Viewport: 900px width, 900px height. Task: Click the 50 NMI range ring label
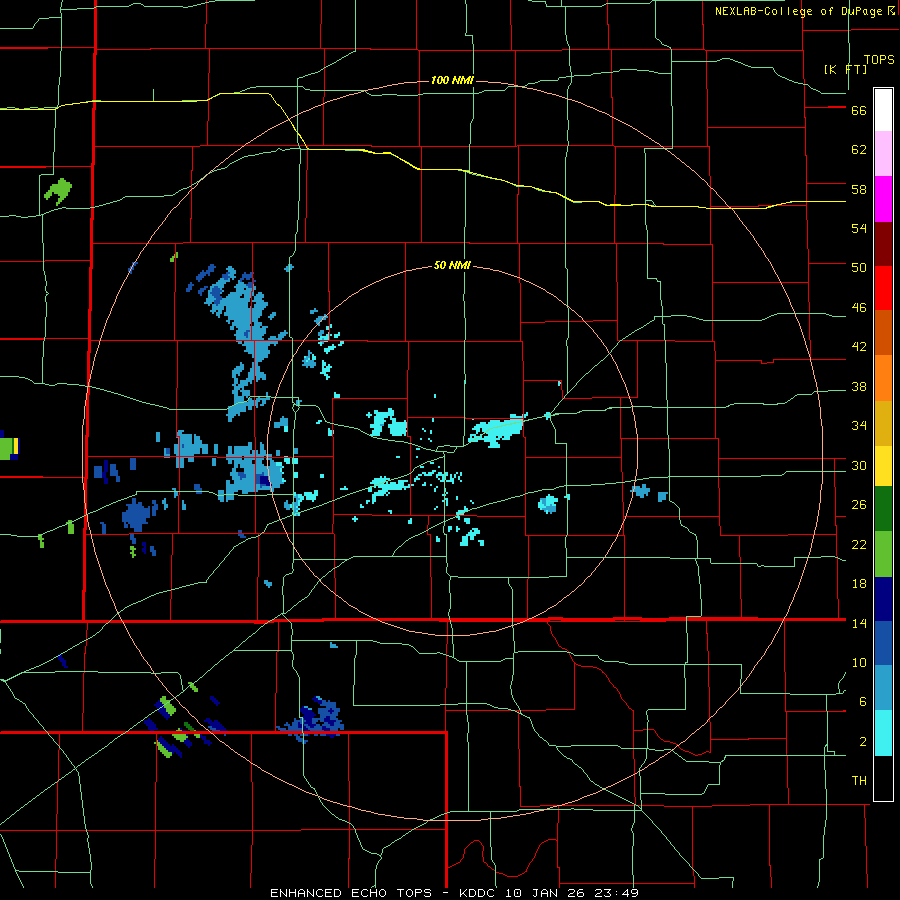(452, 265)
